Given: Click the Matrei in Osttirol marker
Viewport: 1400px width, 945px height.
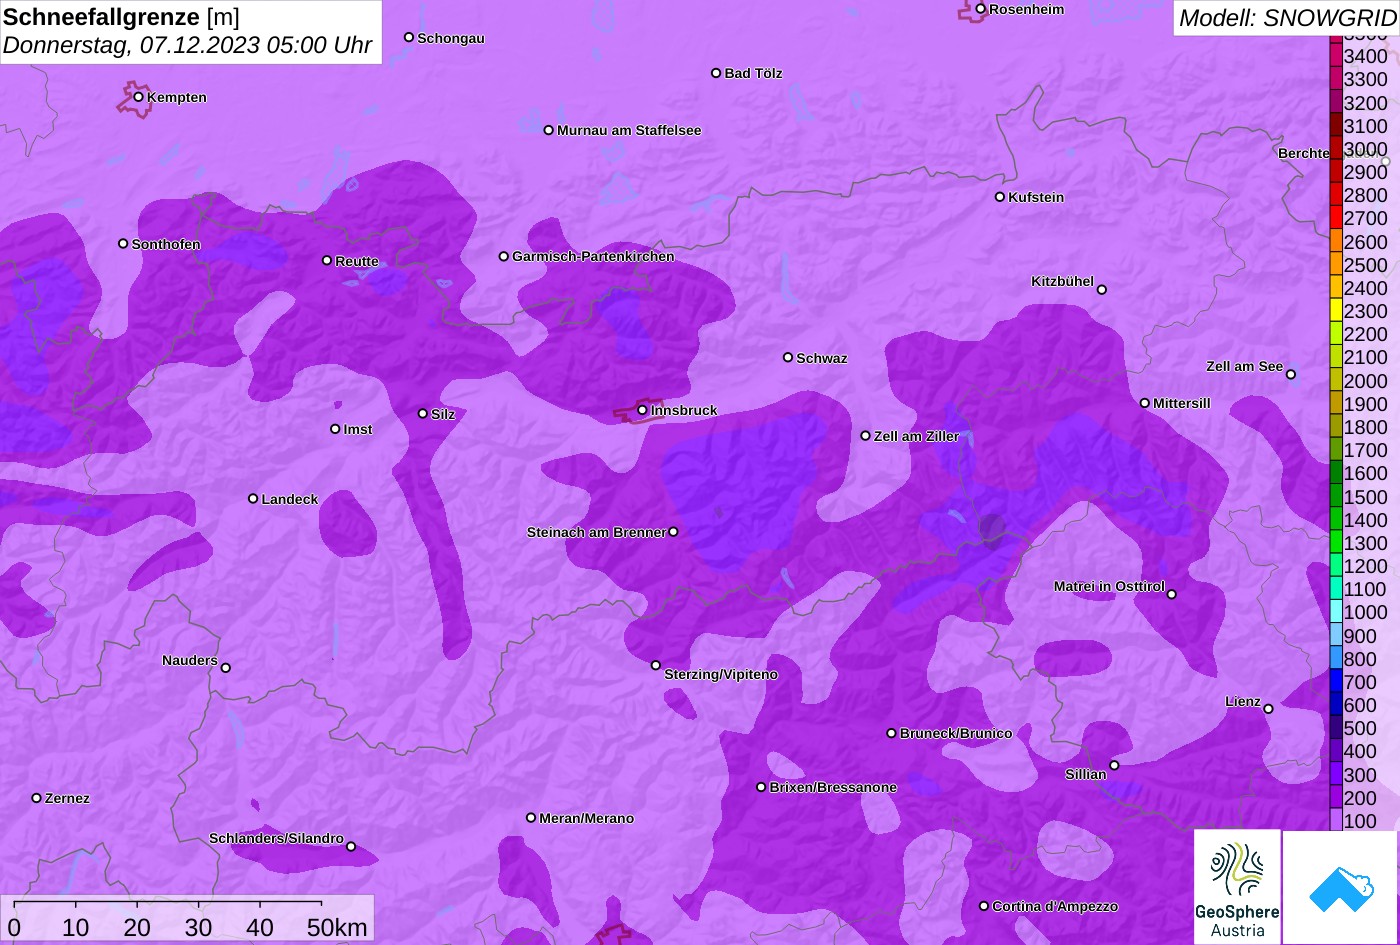Looking at the screenshot, I should [1172, 594].
